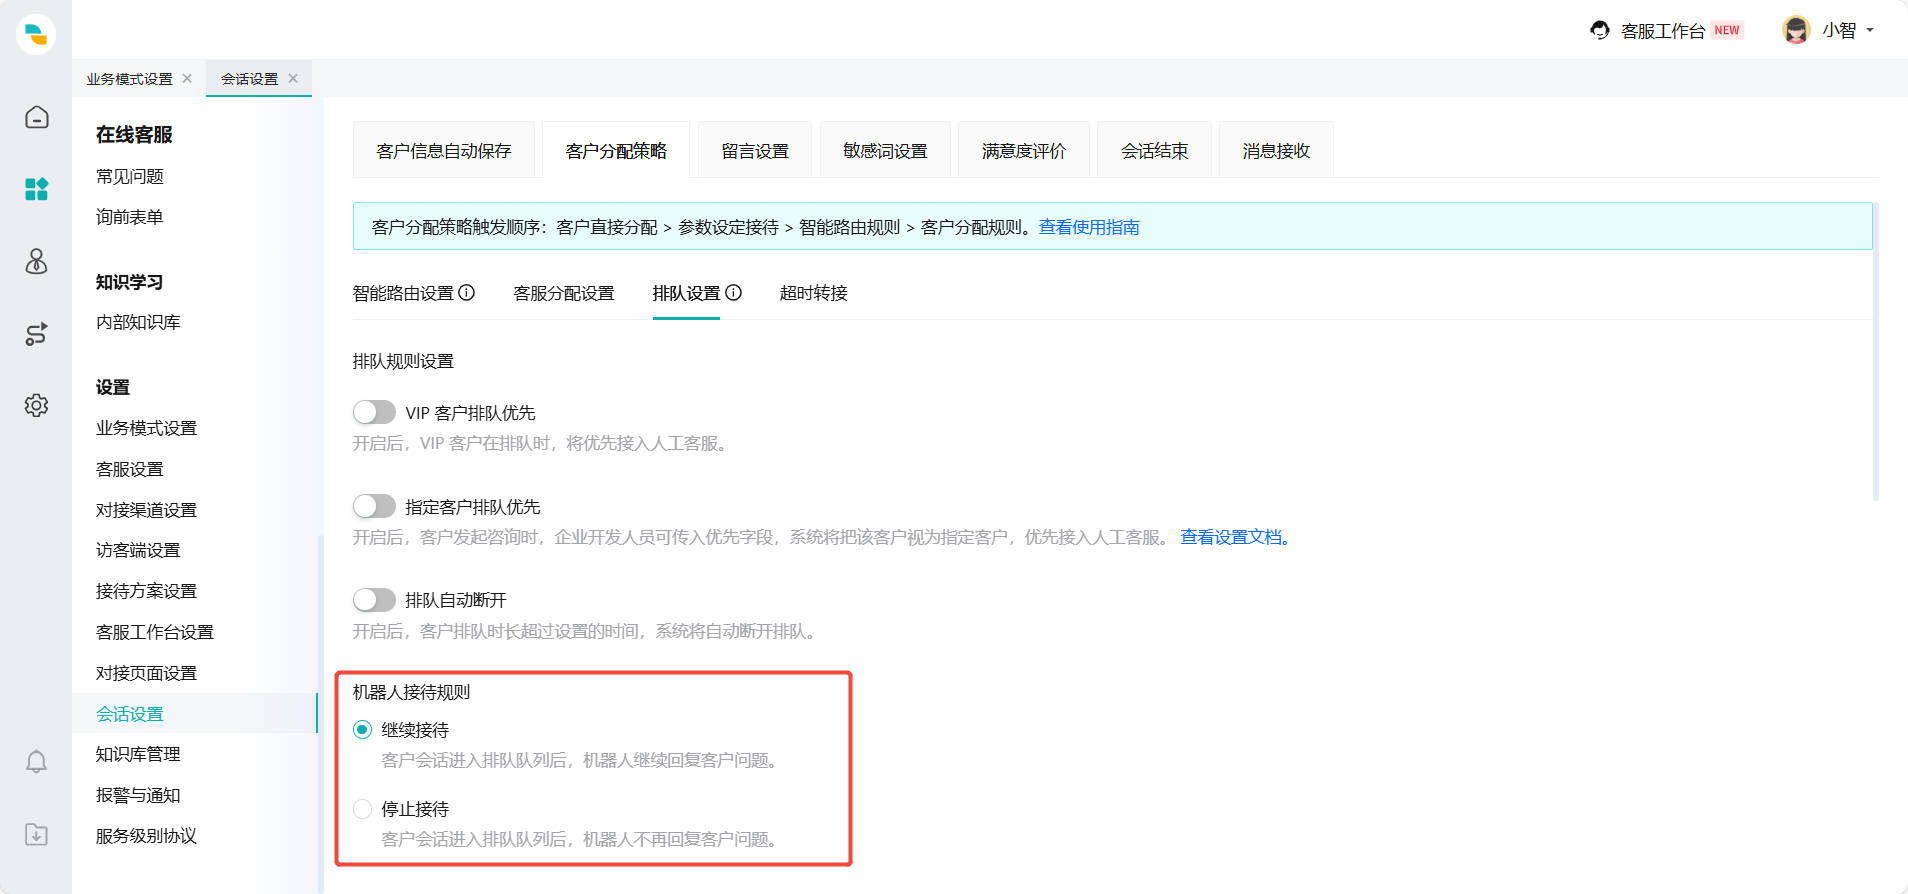Click the 在线客服 section heading
Screen dimensions: 1908x894
(134, 134)
